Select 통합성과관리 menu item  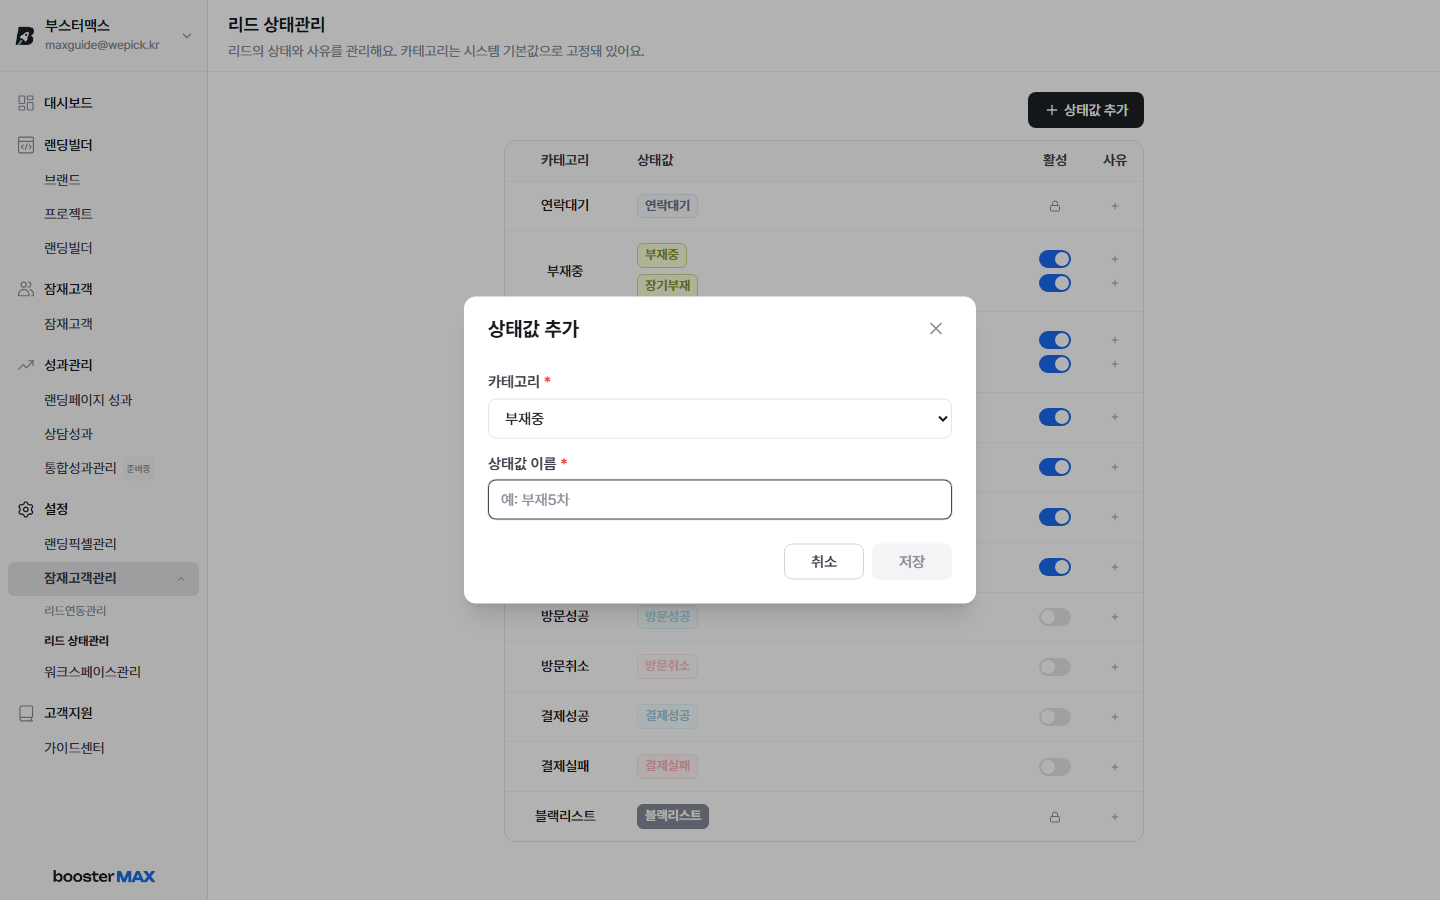pos(80,468)
